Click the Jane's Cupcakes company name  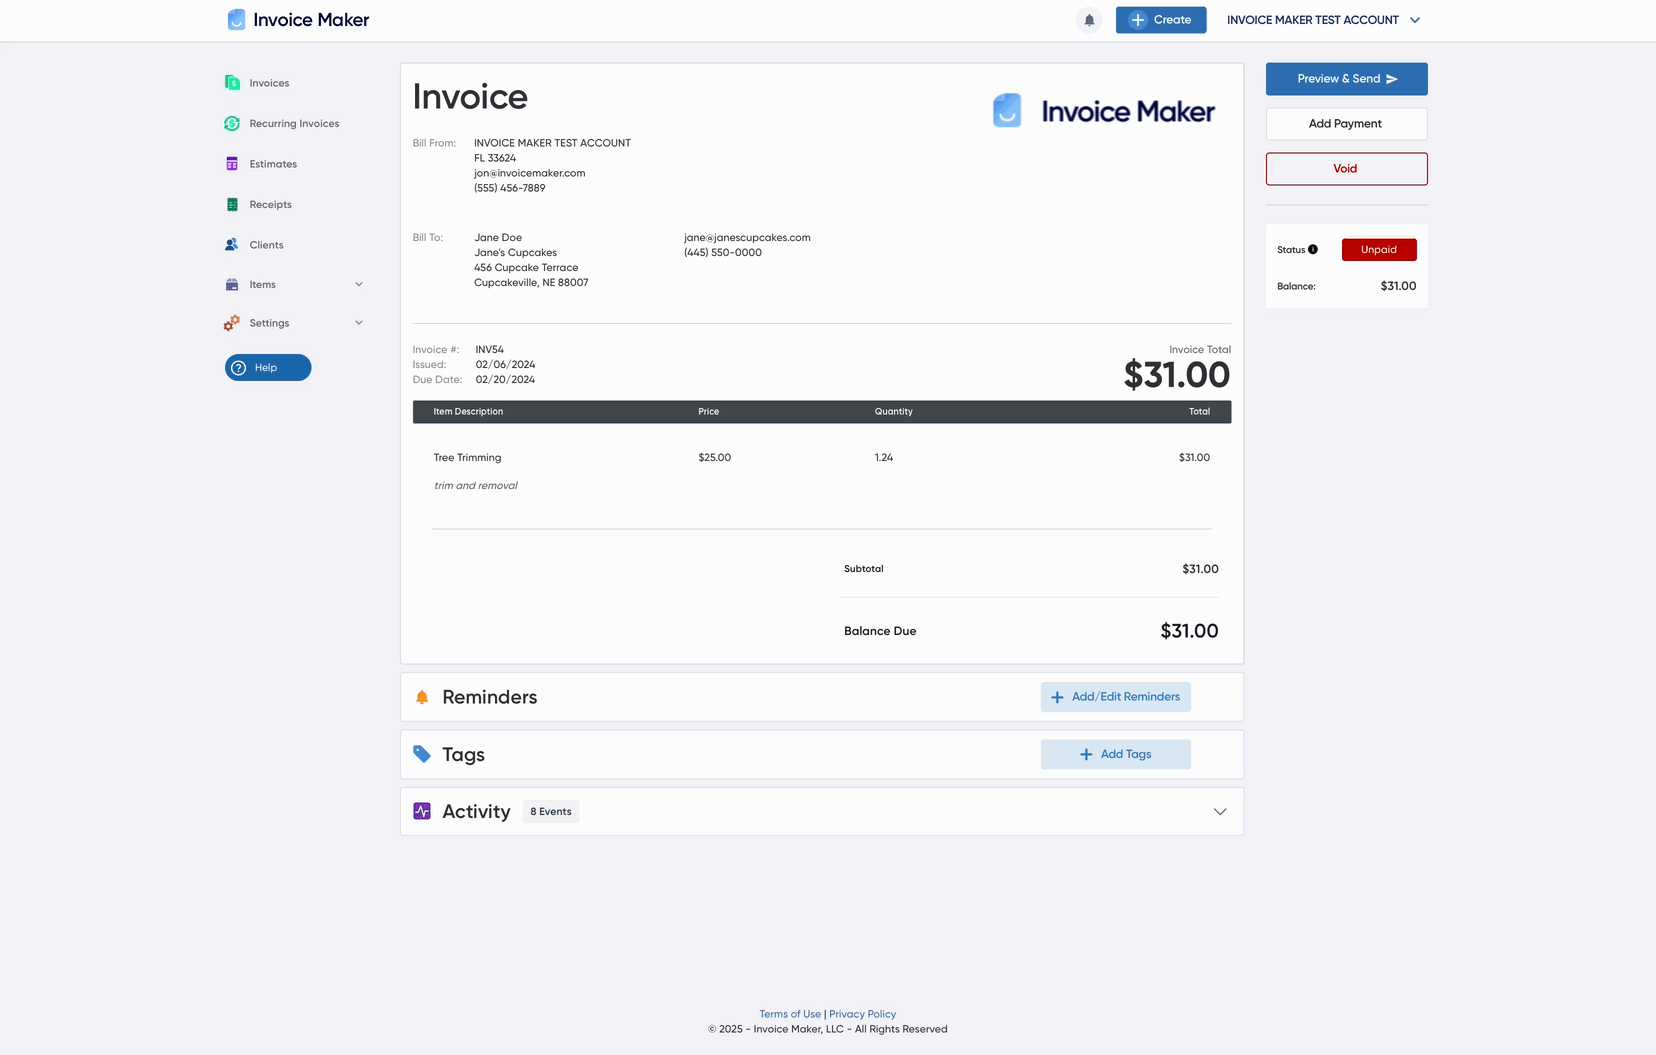516,253
